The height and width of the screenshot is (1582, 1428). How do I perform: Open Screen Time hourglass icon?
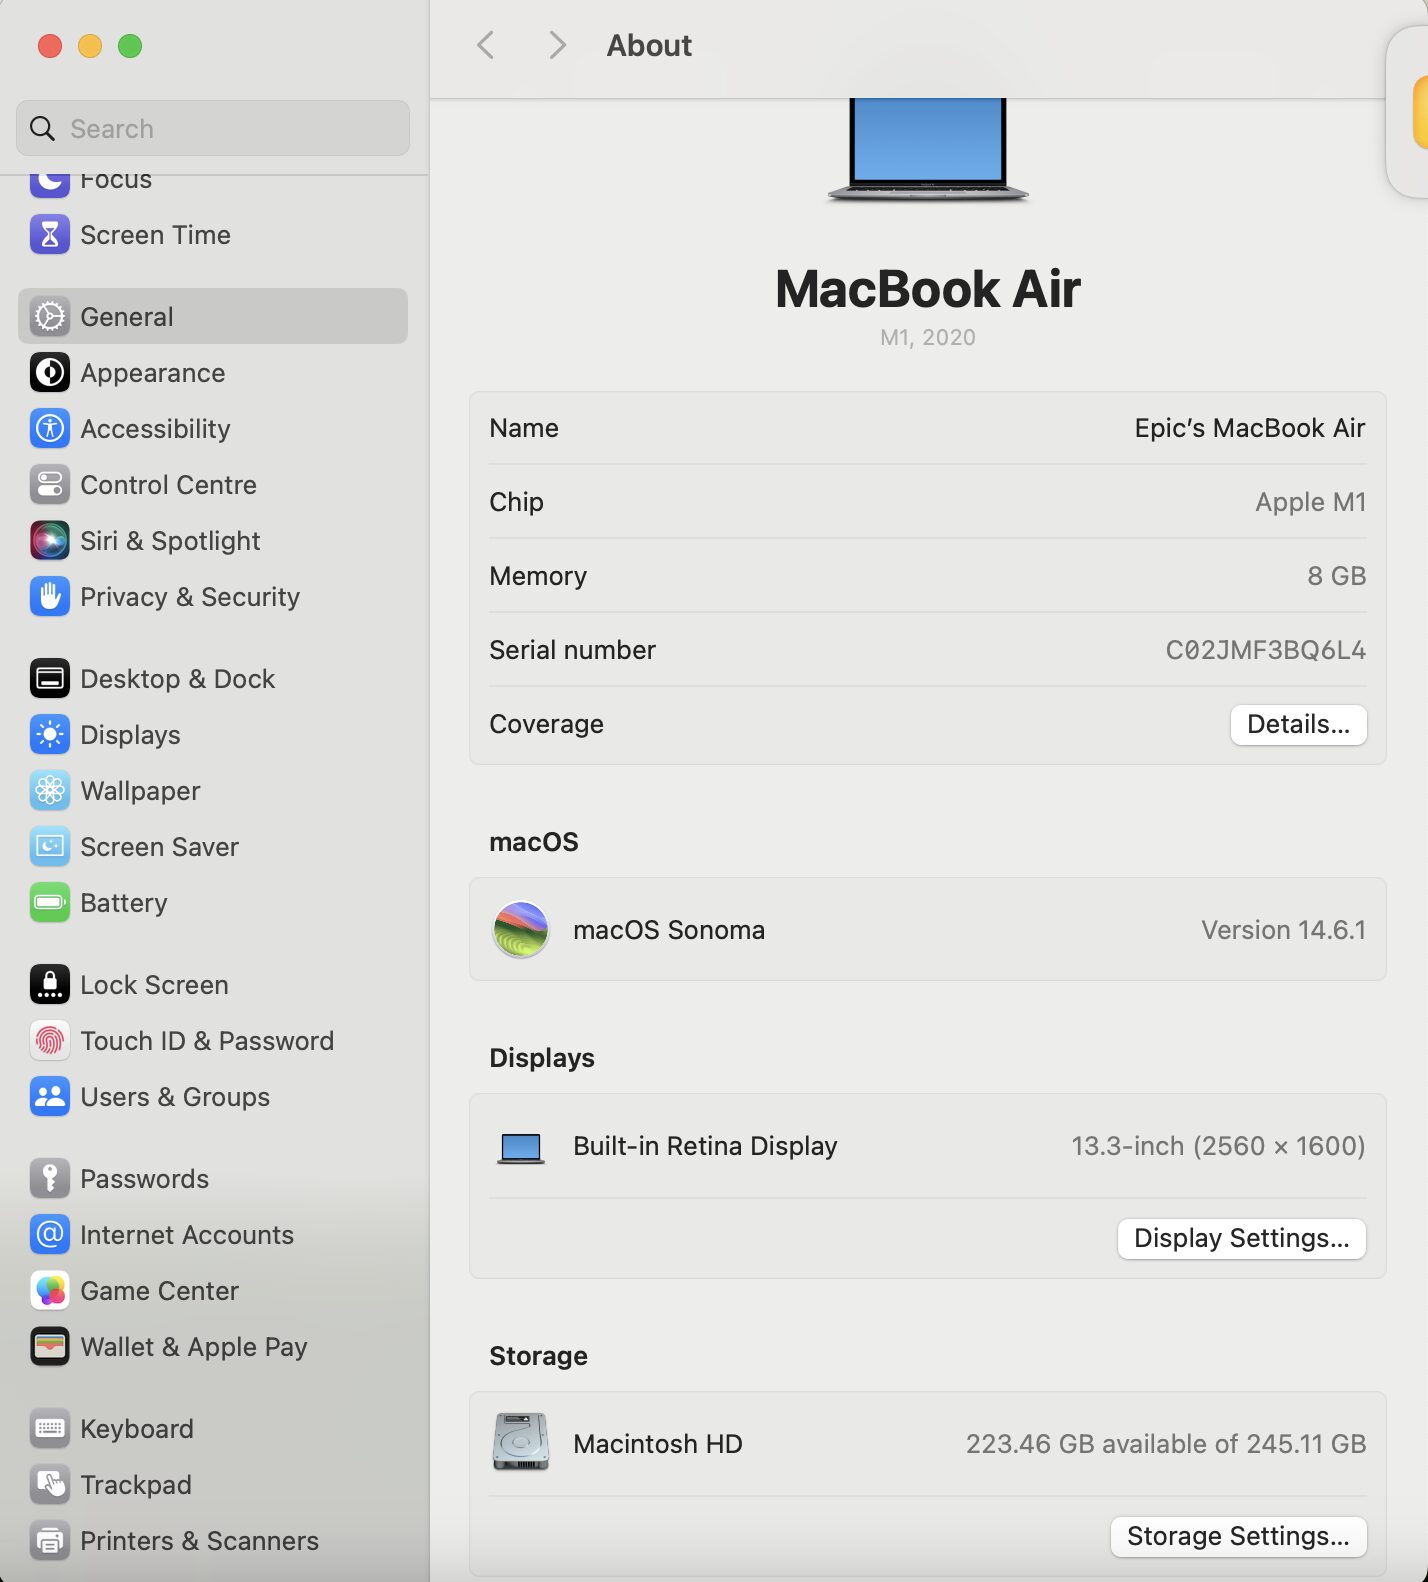(50, 235)
